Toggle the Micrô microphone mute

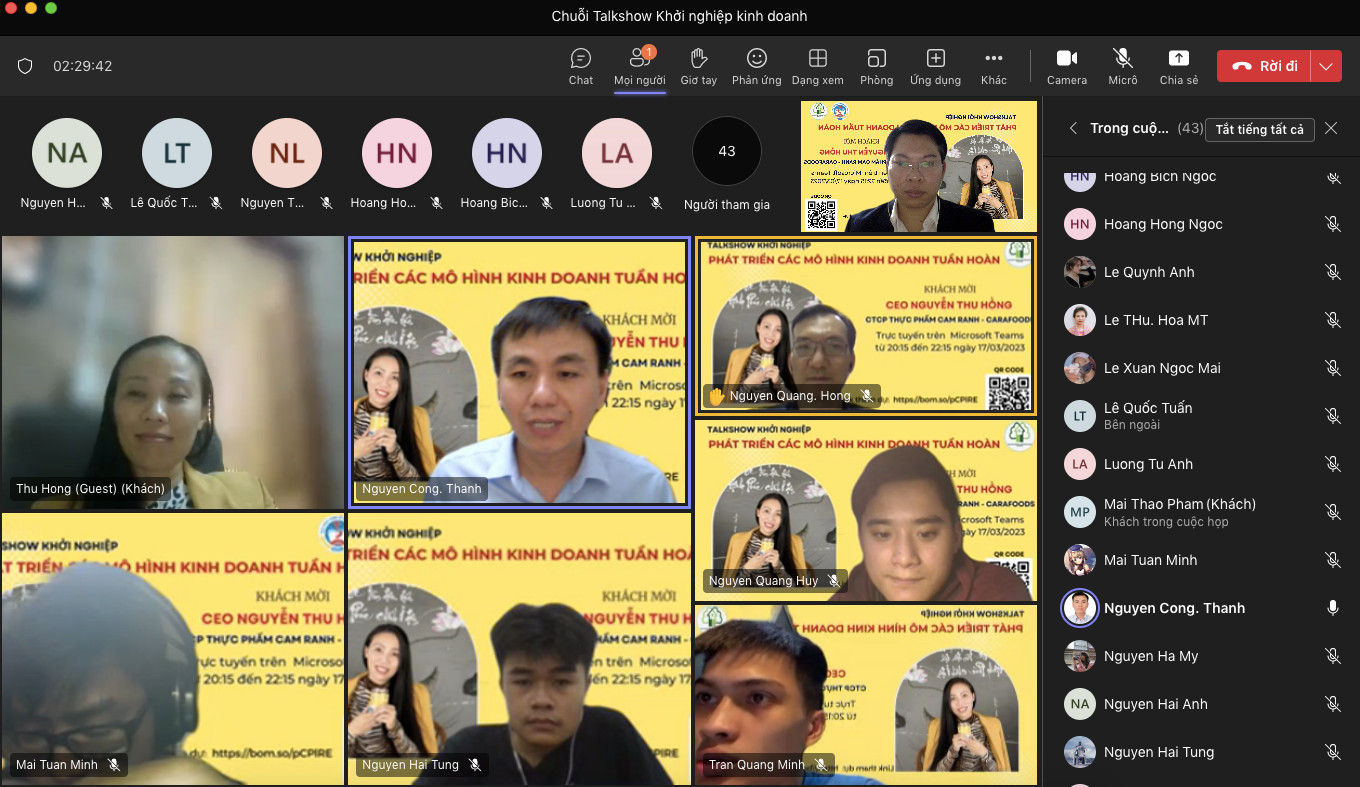[x=1123, y=65]
